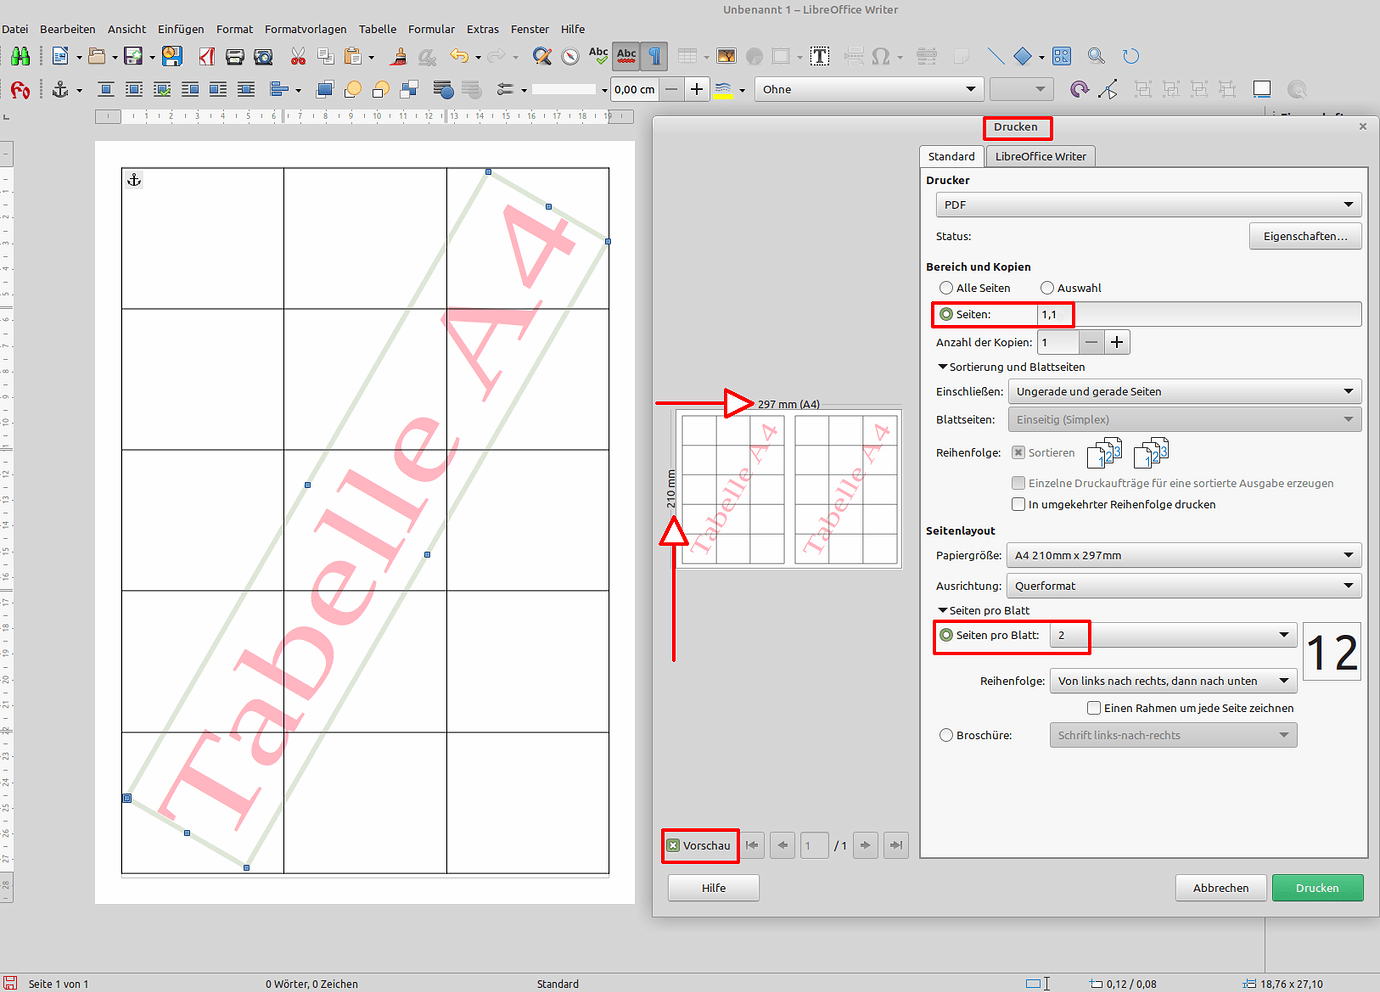Open Papiergröße A4 dropdown
Screen dimensions: 1380x992
point(1184,555)
